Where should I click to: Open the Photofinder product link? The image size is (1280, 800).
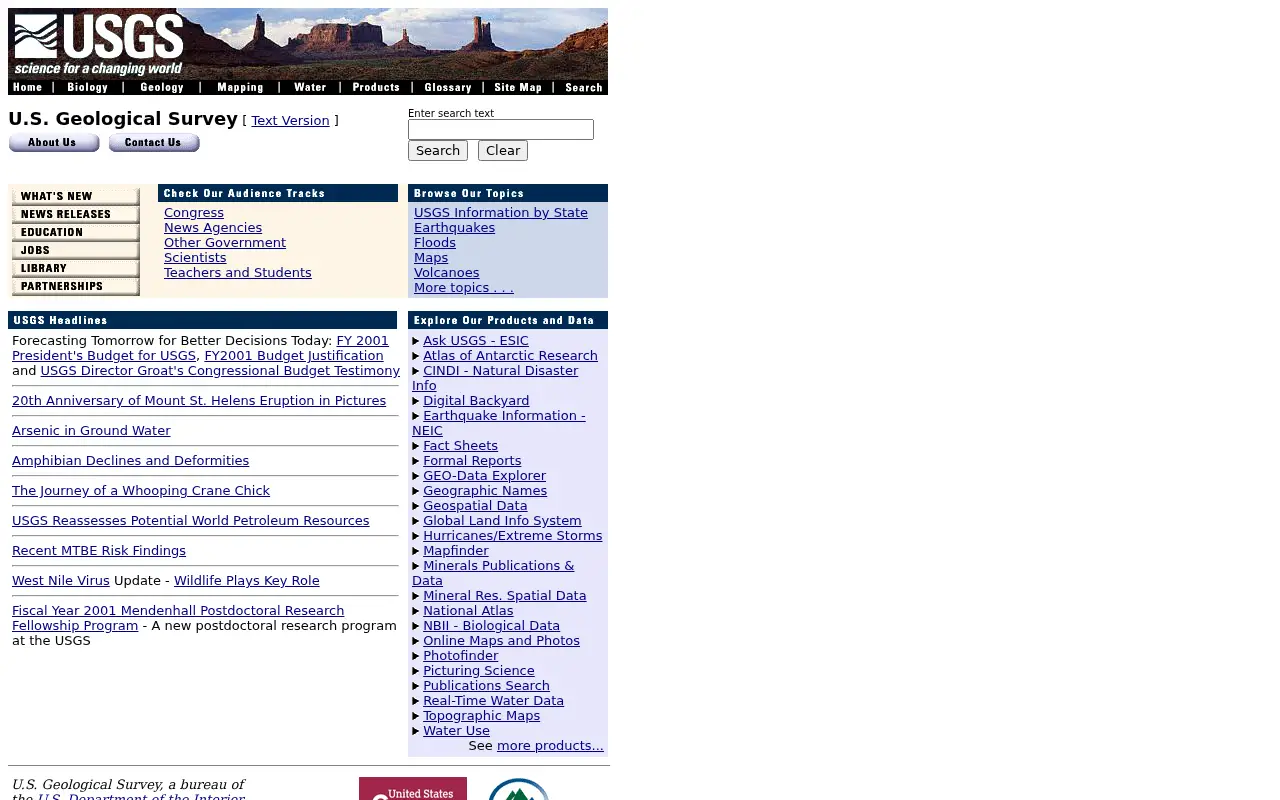tap(460, 656)
